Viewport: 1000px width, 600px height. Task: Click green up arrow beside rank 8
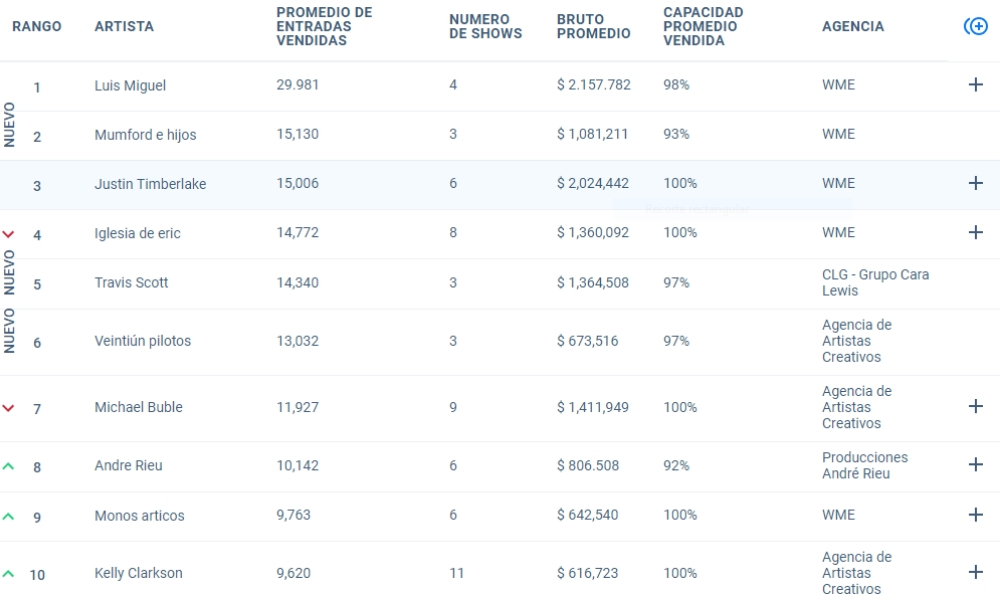point(8,466)
